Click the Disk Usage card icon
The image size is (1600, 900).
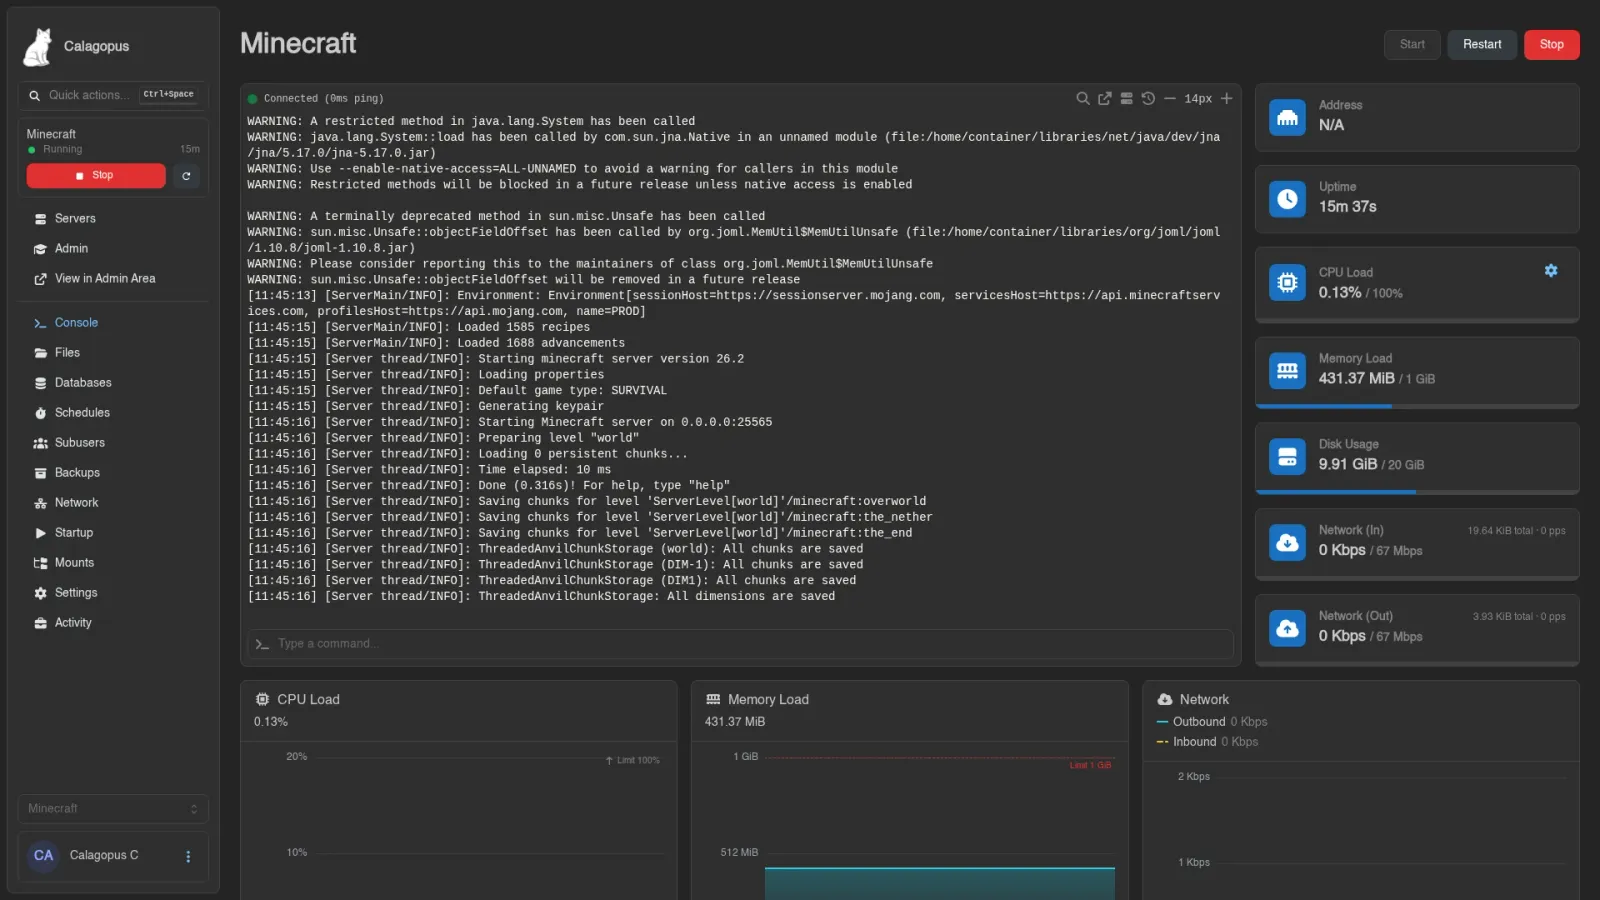[1287, 457]
